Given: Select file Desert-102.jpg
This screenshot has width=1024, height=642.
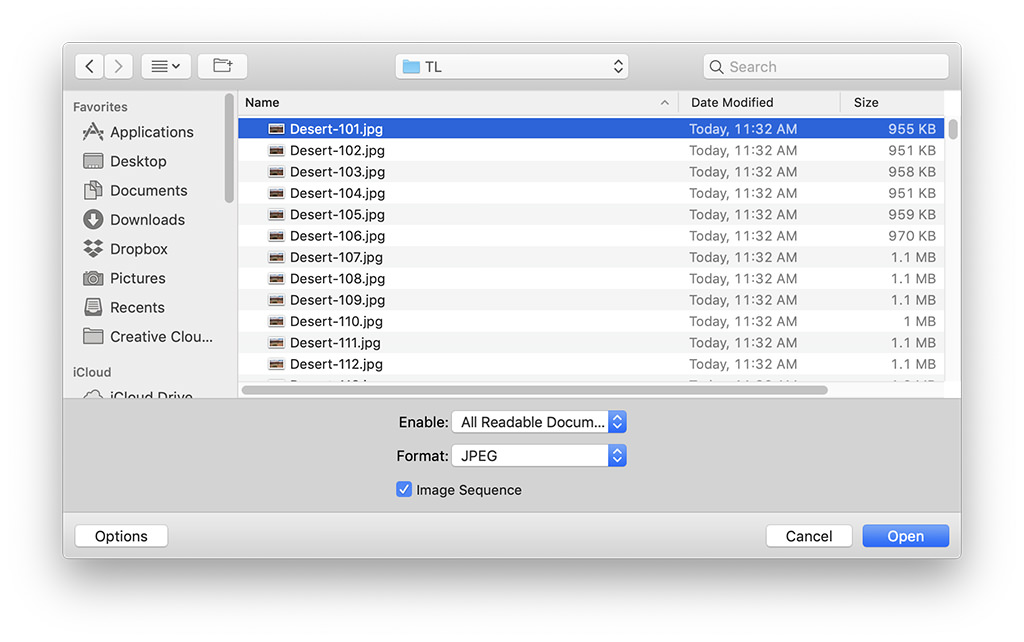Looking at the screenshot, I should pyautogui.click(x=591, y=150).
